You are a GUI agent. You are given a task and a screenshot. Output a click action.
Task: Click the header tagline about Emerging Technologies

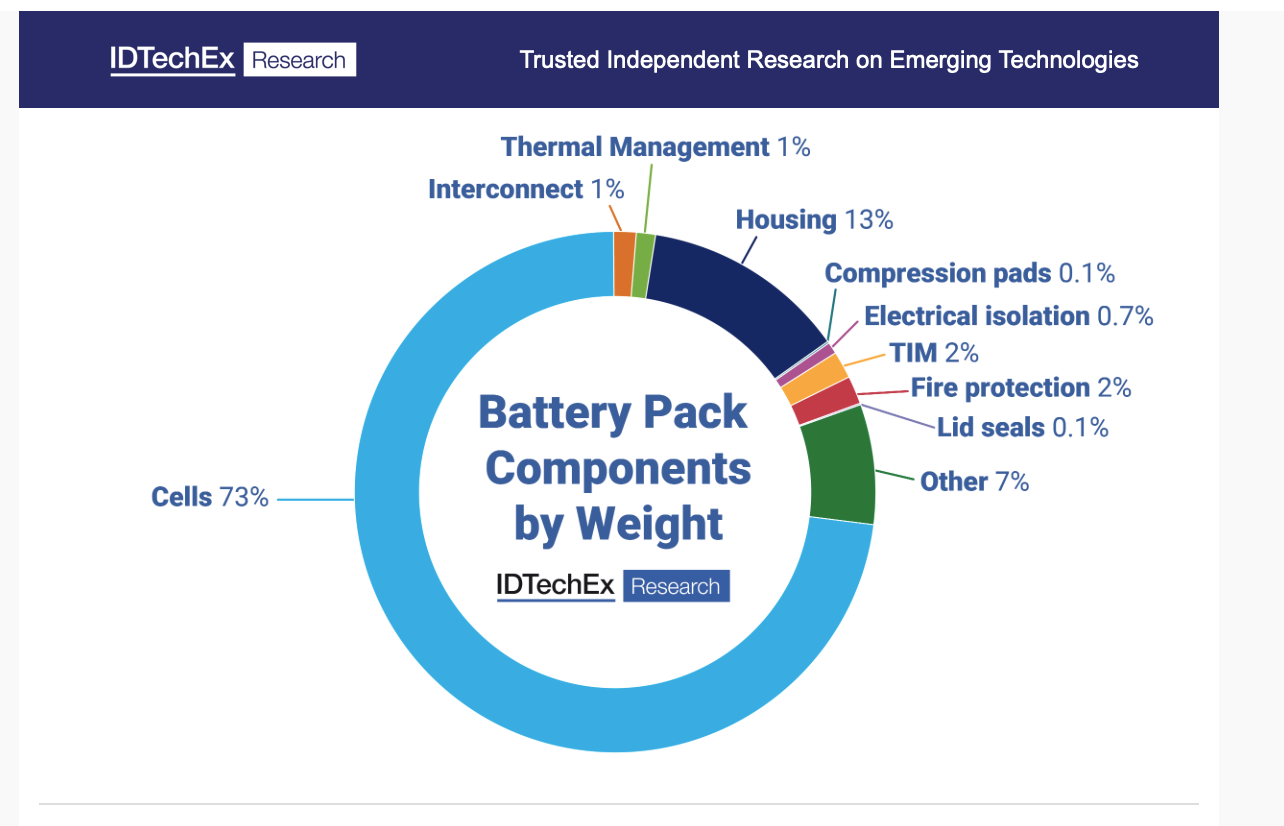pyautogui.click(x=828, y=60)
